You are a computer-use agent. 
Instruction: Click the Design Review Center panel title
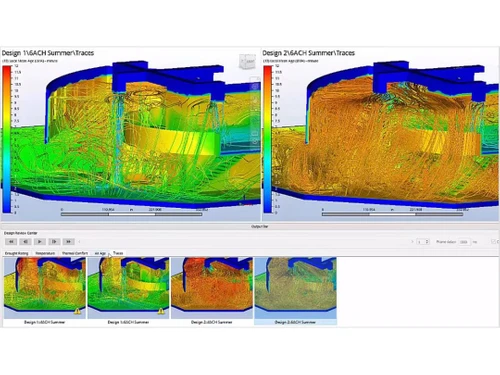(x=21, y=233)
